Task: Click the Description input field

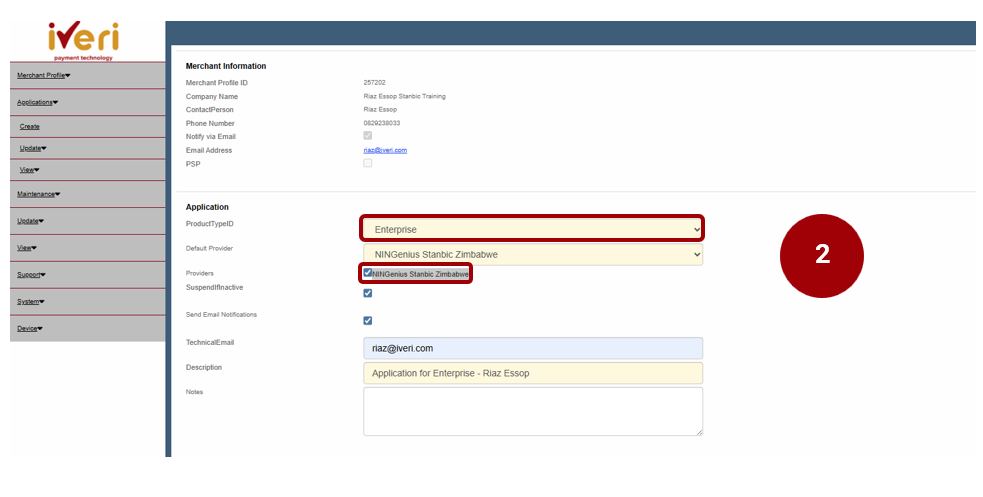Action: click(533, 373)
